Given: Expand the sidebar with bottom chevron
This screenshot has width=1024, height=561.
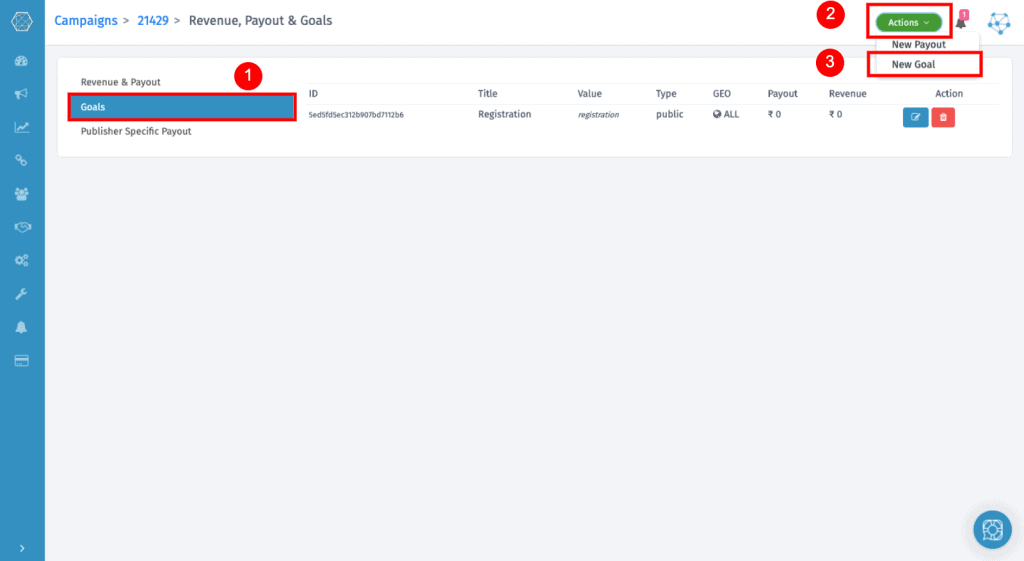Looking at the screenshot, I should (x=21, y=547).
